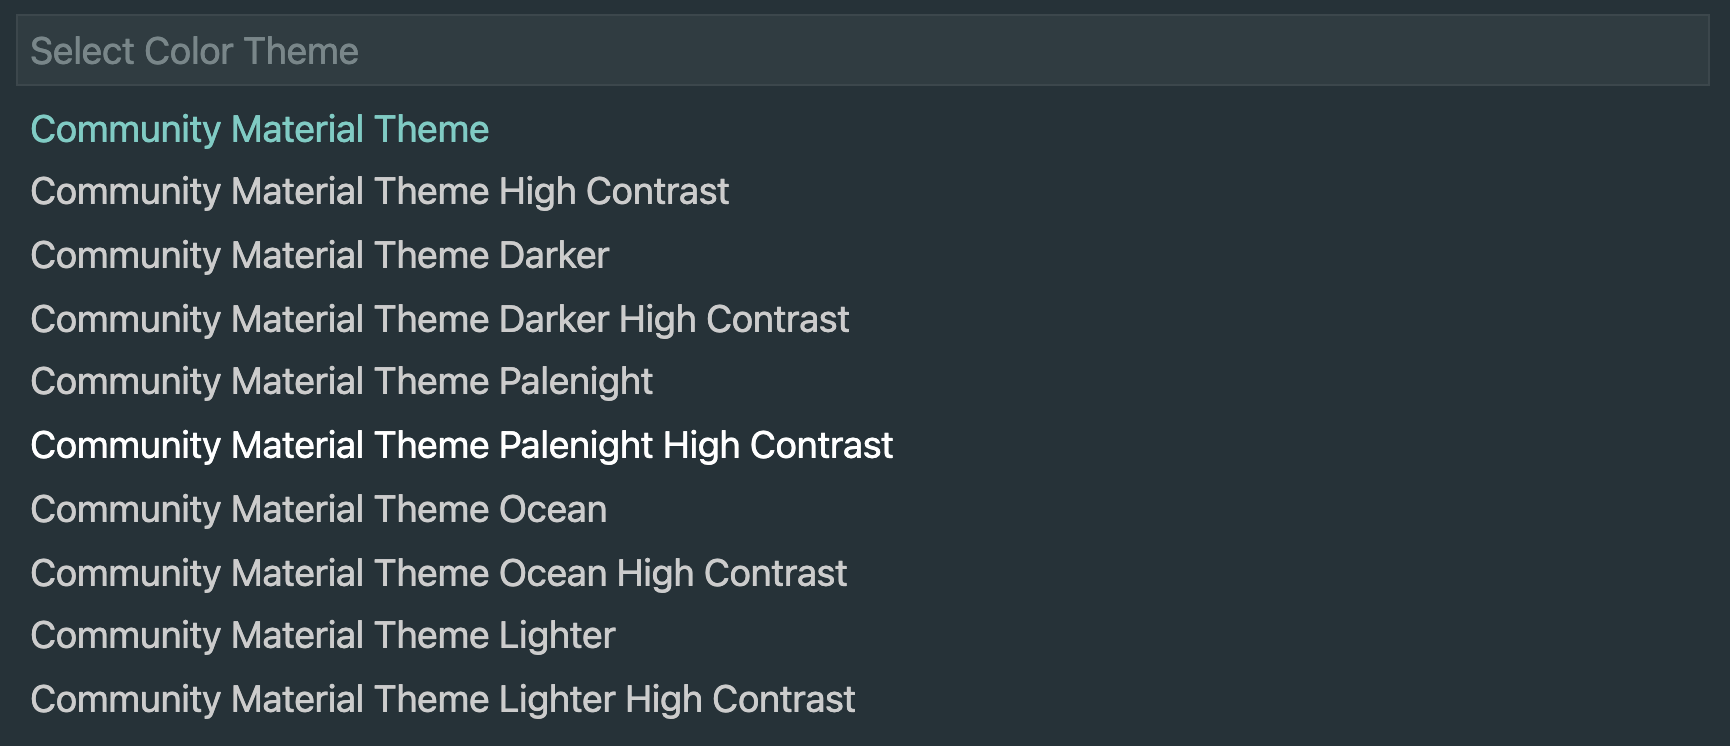Apply Community Material Theme Ocean High Contrast

pos(438,574)
